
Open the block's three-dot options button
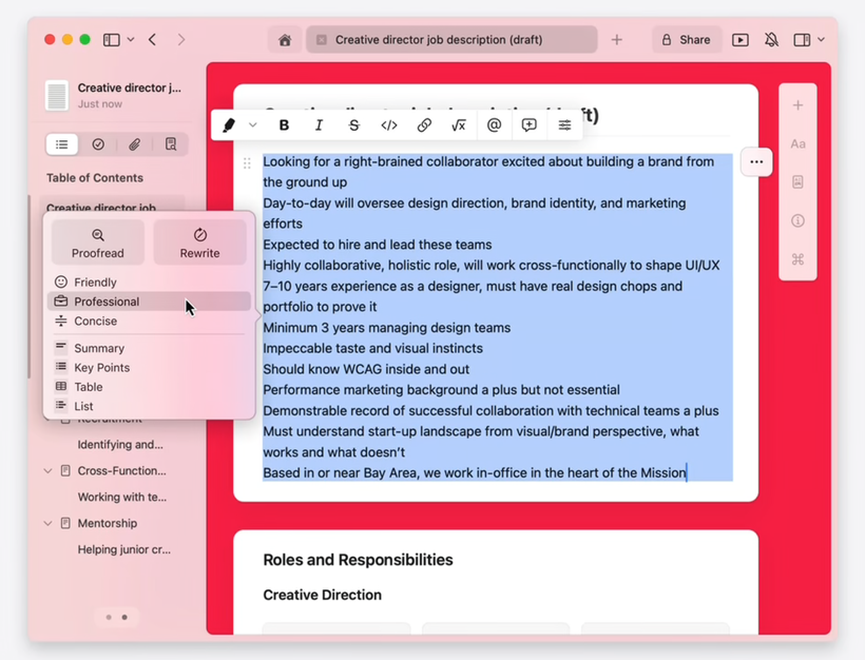point(756,162)
